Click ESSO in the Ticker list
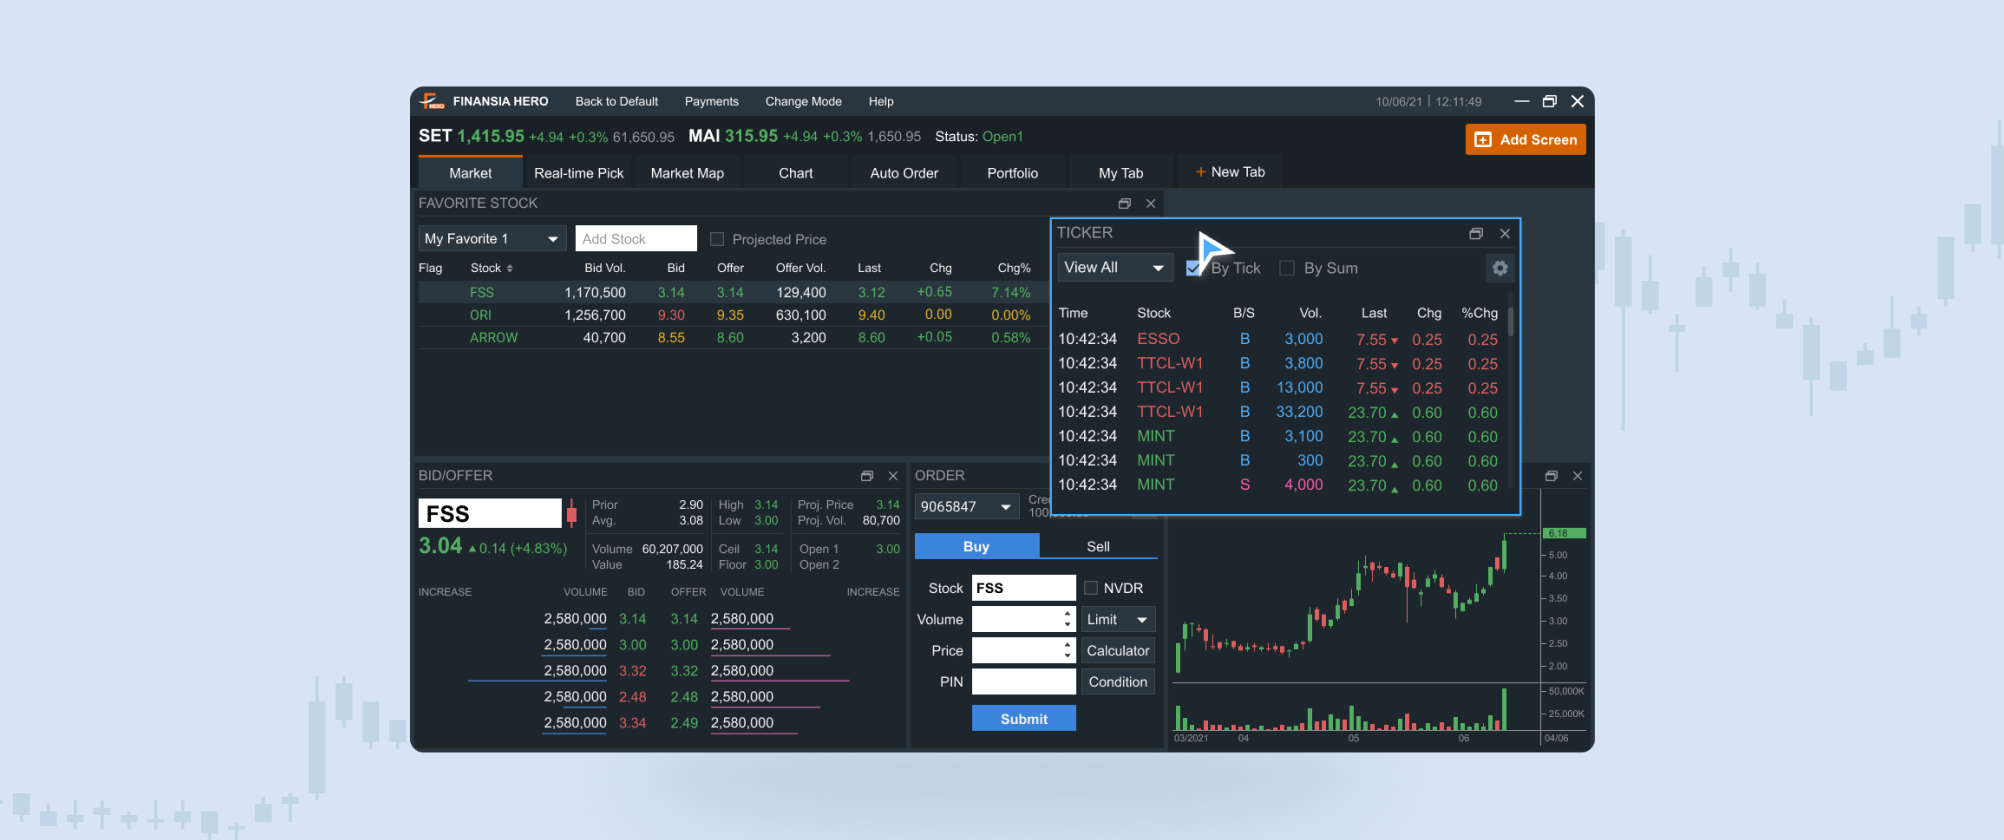2004x840 pixels. pos(1158,339)
